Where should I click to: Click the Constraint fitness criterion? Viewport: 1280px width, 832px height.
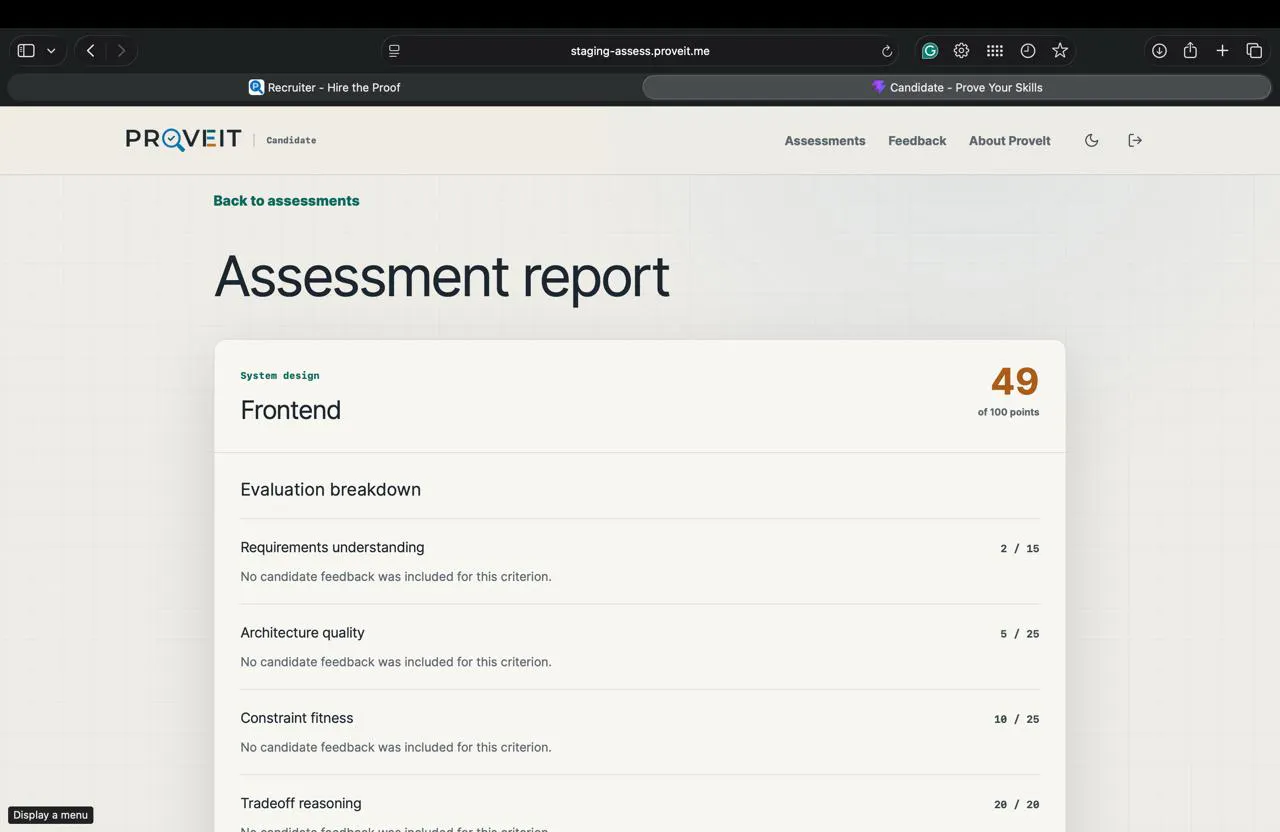(297, 718)
